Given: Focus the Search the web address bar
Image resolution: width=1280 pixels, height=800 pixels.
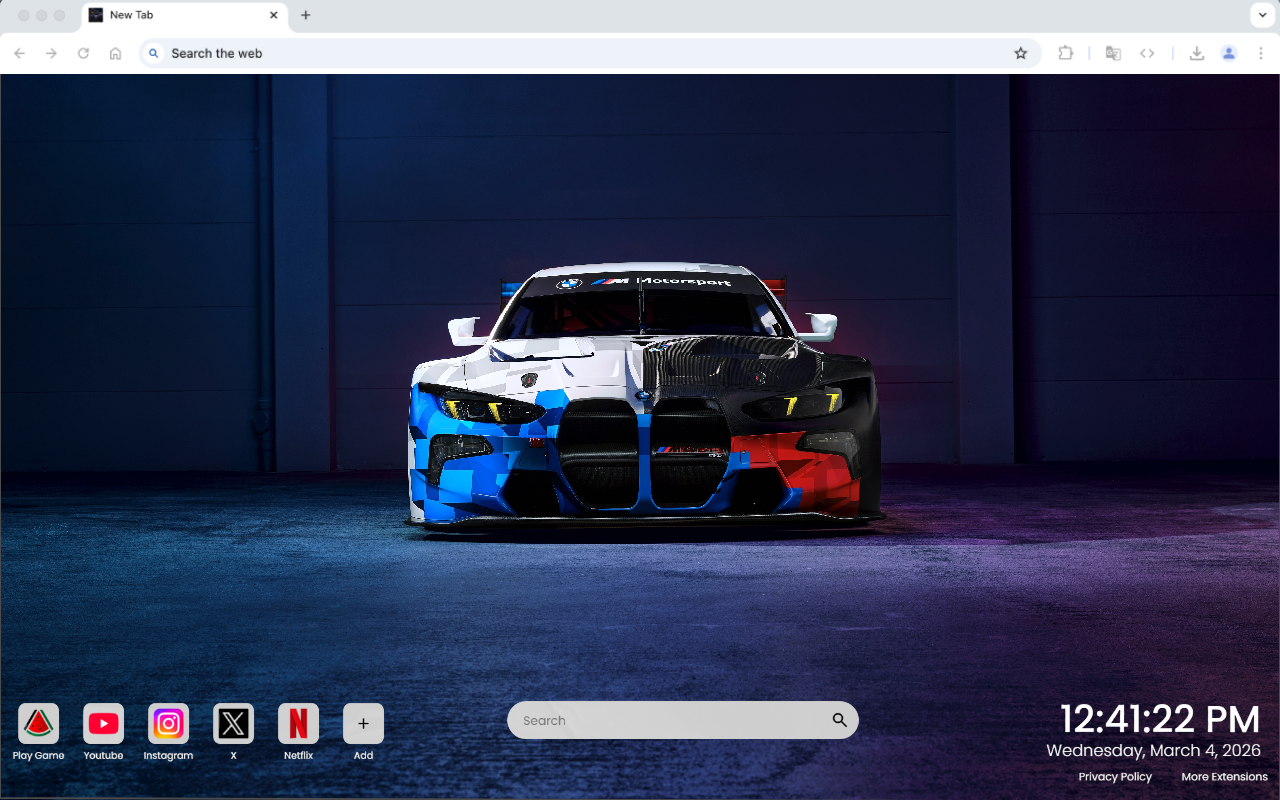Looking at the screenshot, I should tap(590, 53).
